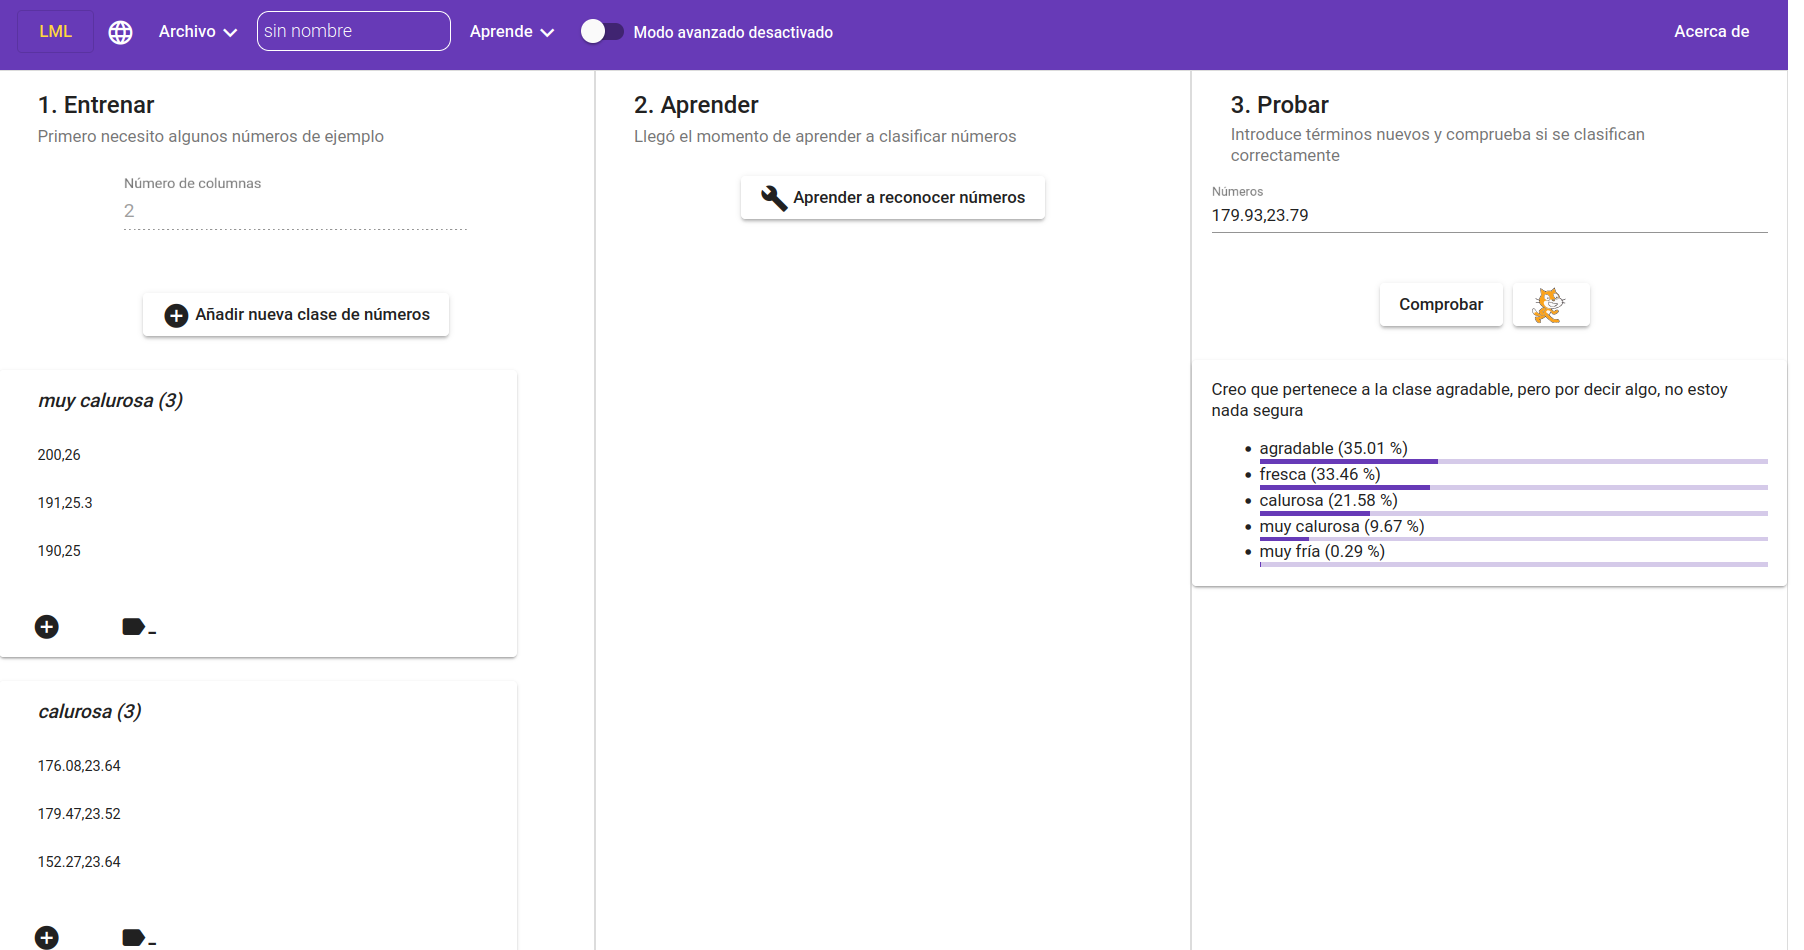Click the Comprobar button

tap(1440, 305)
